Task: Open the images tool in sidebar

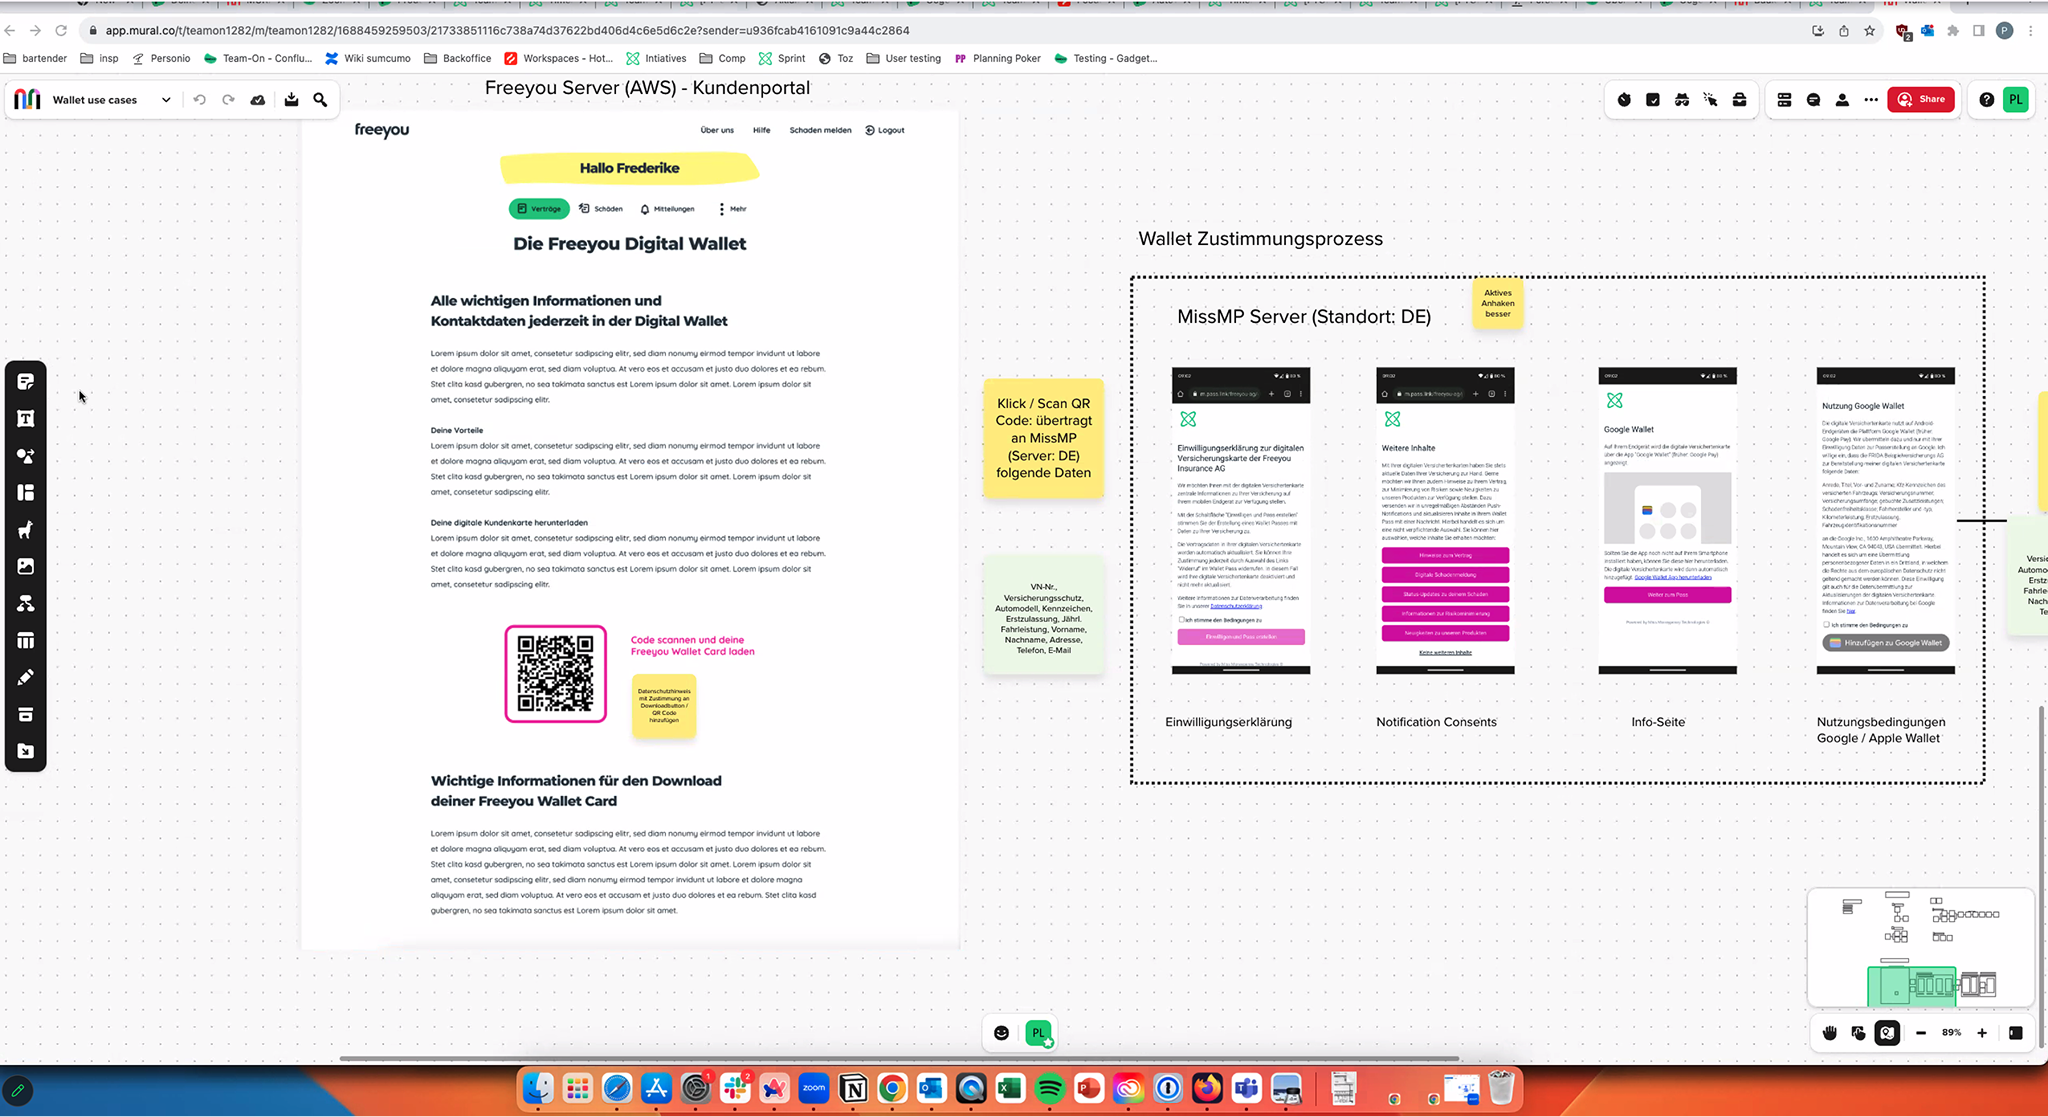Action: coord(26,566)
